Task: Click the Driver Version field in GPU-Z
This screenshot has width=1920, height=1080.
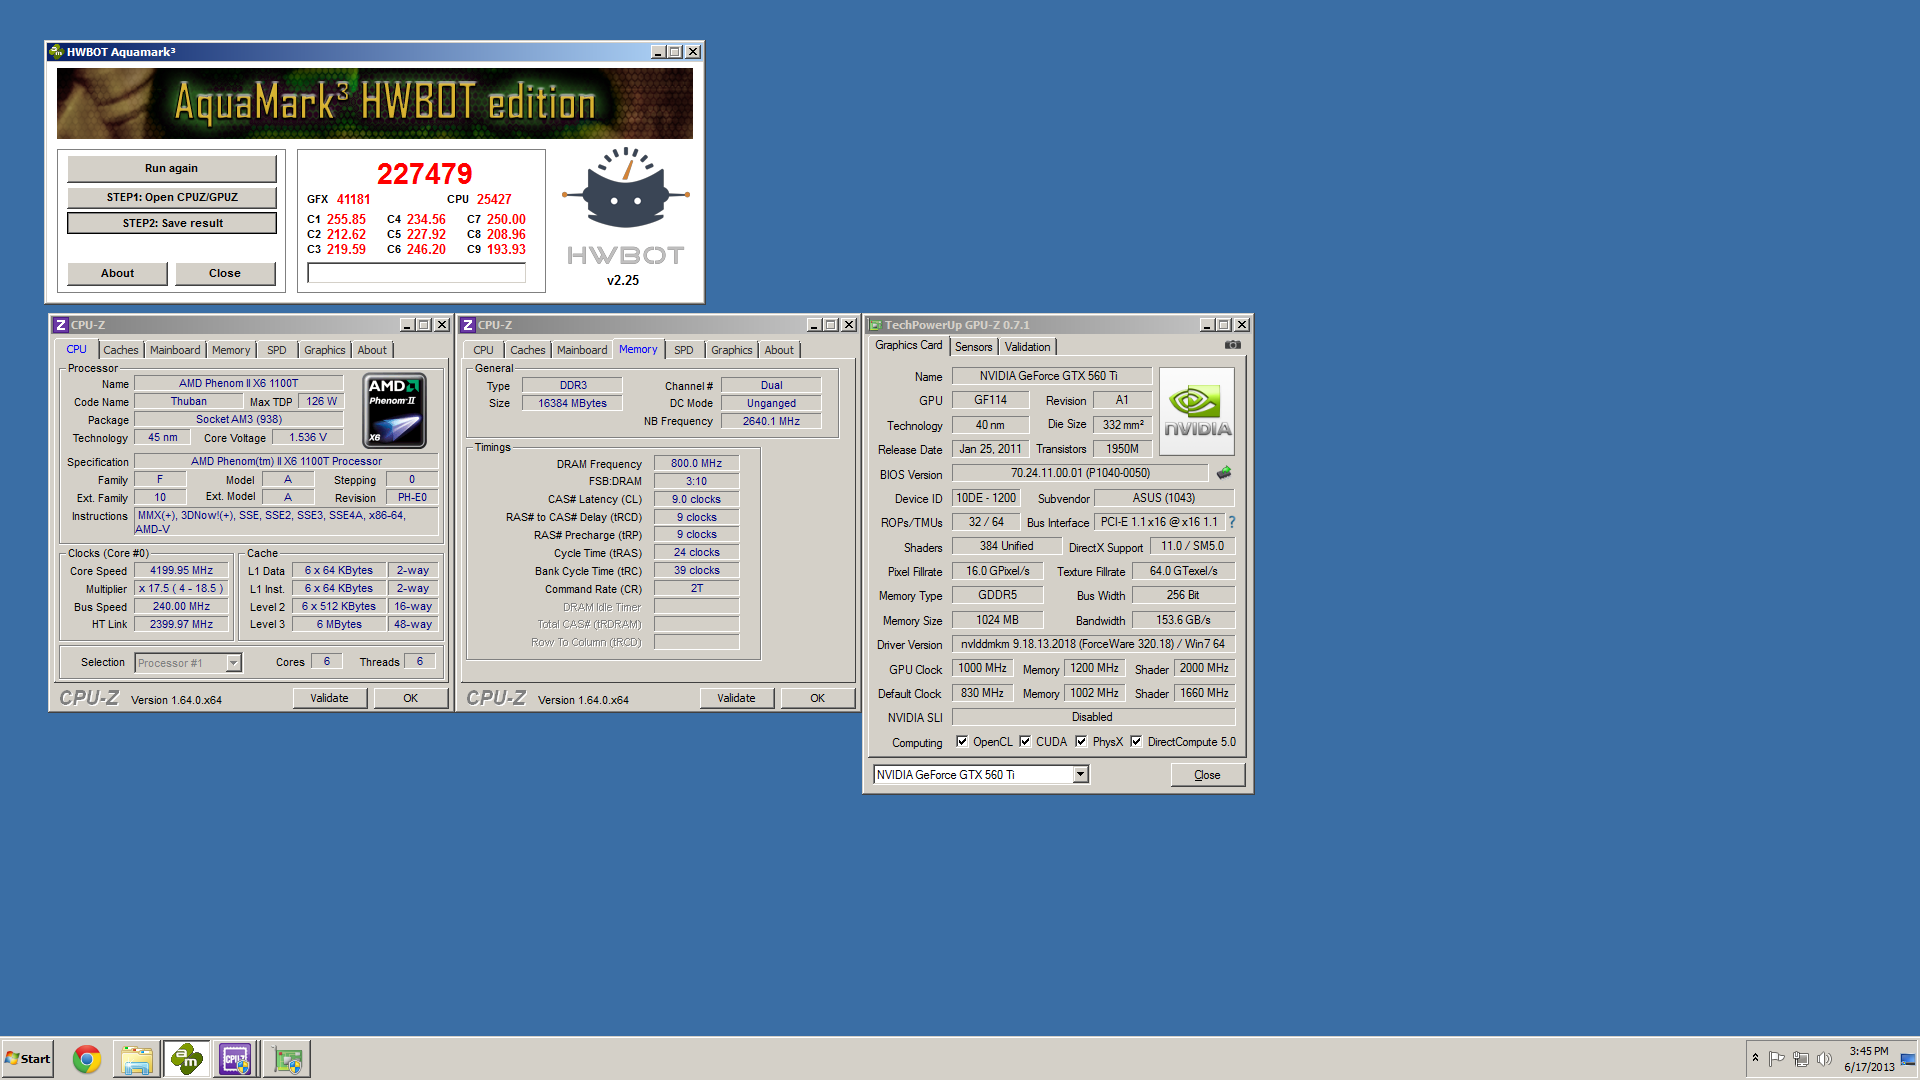Action: click(x=1093, y=644)
